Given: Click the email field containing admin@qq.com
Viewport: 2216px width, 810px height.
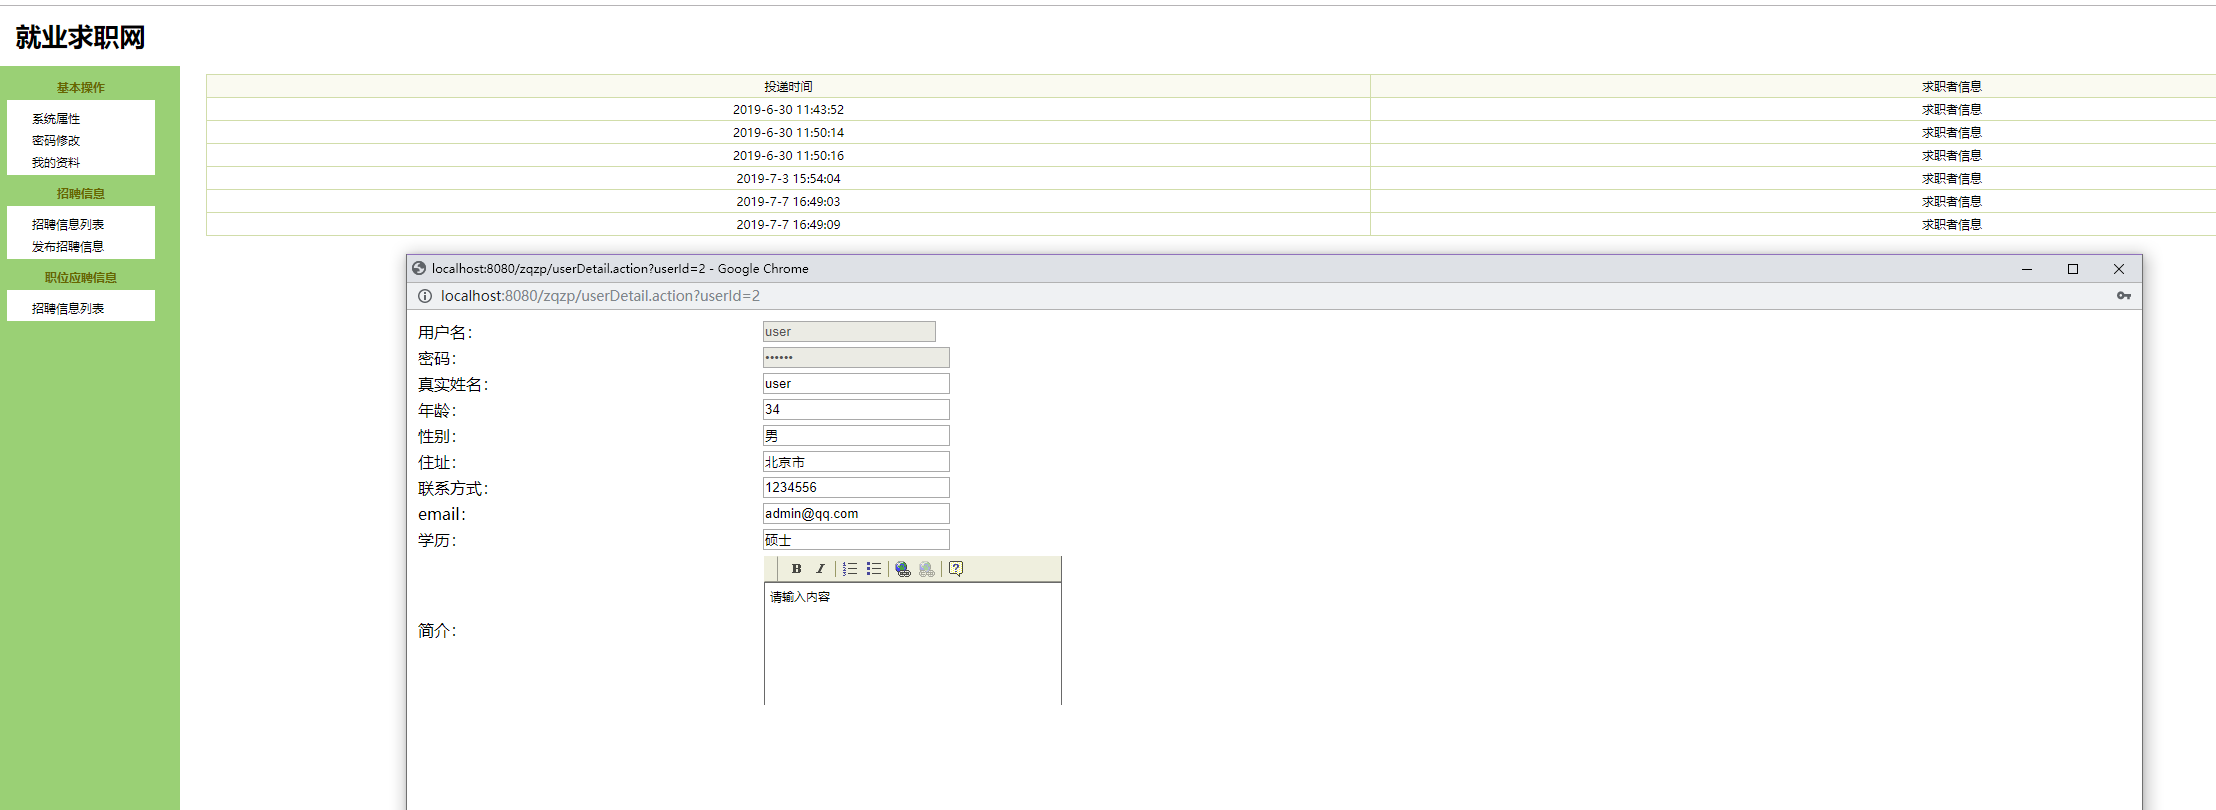Looking at the screenshot, I should pos(855,514).
